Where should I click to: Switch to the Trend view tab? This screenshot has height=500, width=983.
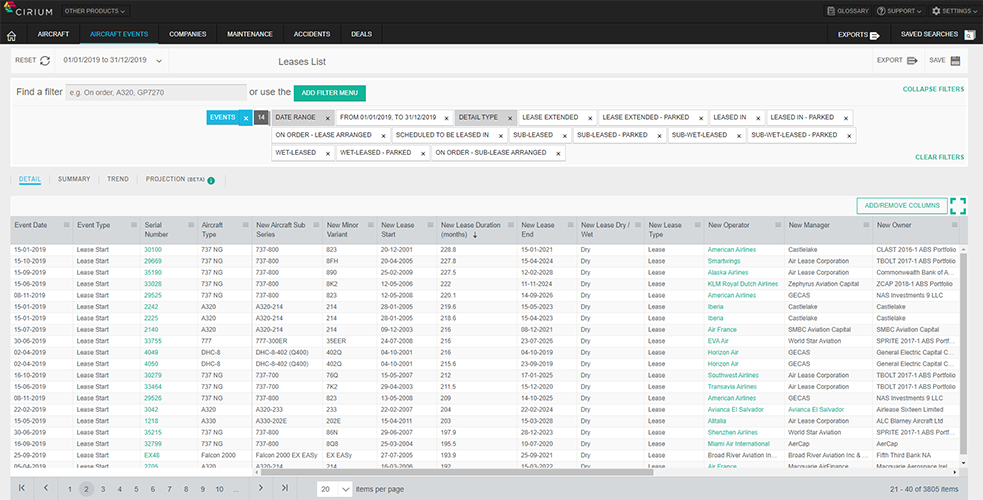point(118,179)
